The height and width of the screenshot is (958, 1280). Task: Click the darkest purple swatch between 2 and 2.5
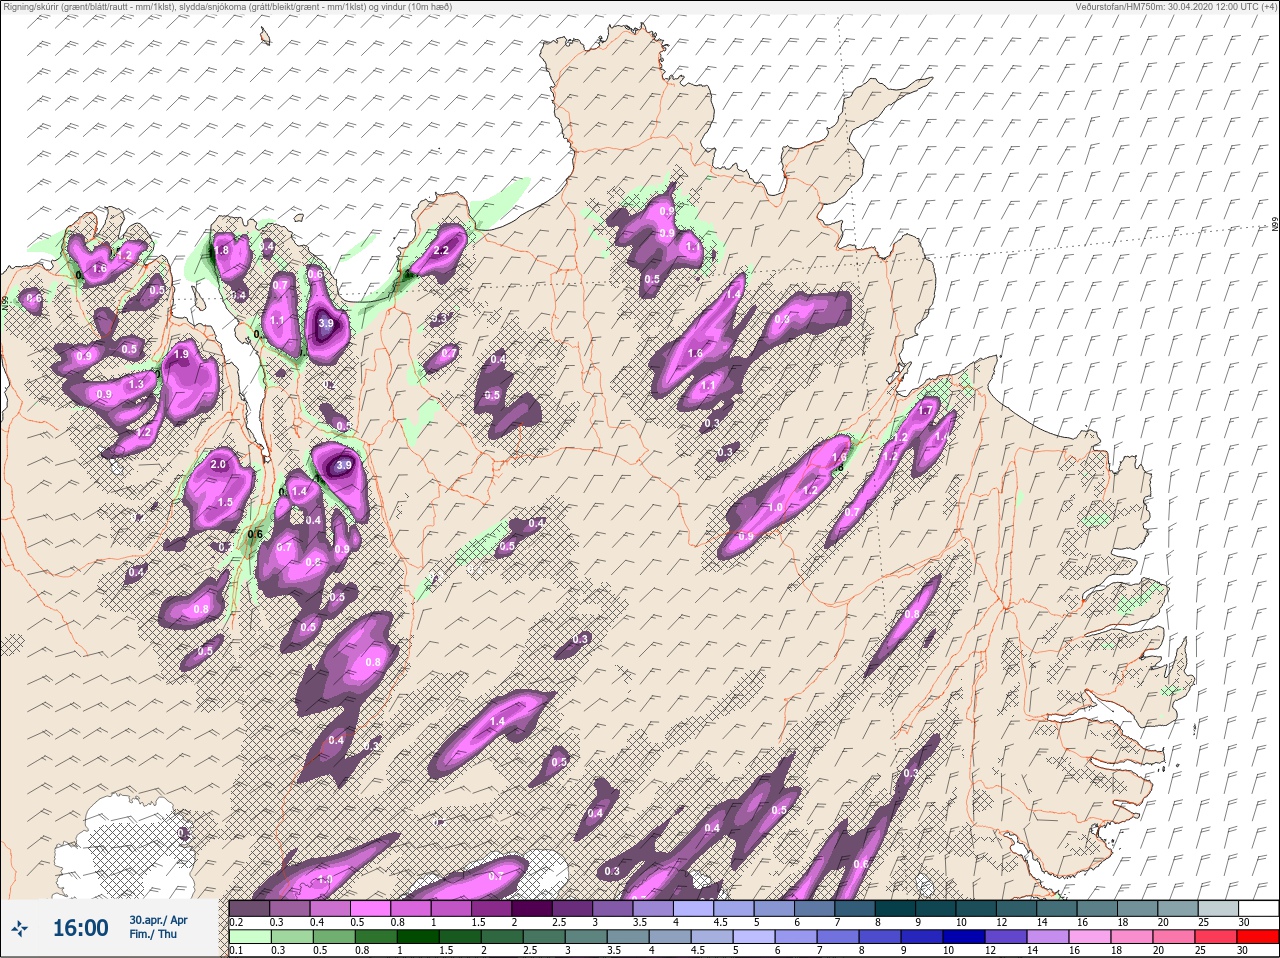[x=534, y=908]
